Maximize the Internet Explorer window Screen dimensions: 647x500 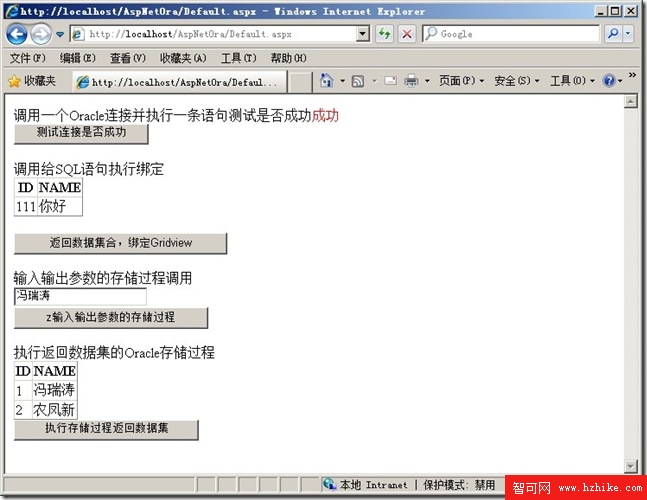(615, 11)
